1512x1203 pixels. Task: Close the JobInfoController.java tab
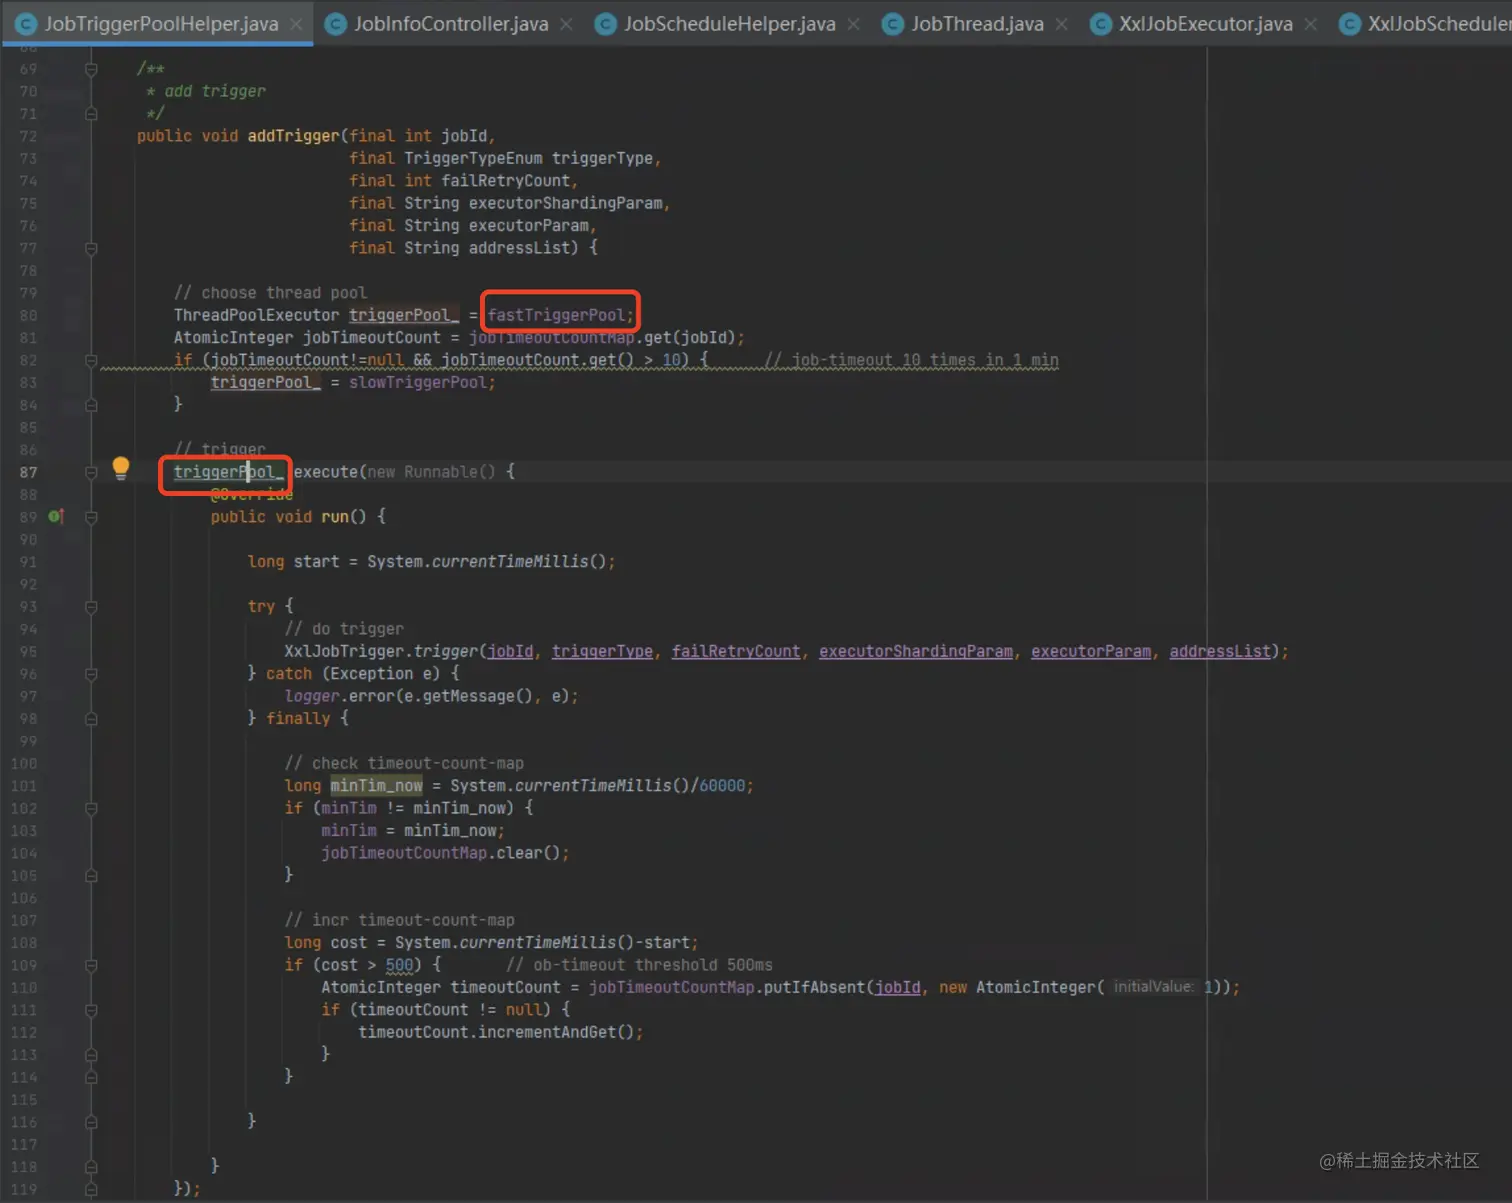tap(566, 24)
